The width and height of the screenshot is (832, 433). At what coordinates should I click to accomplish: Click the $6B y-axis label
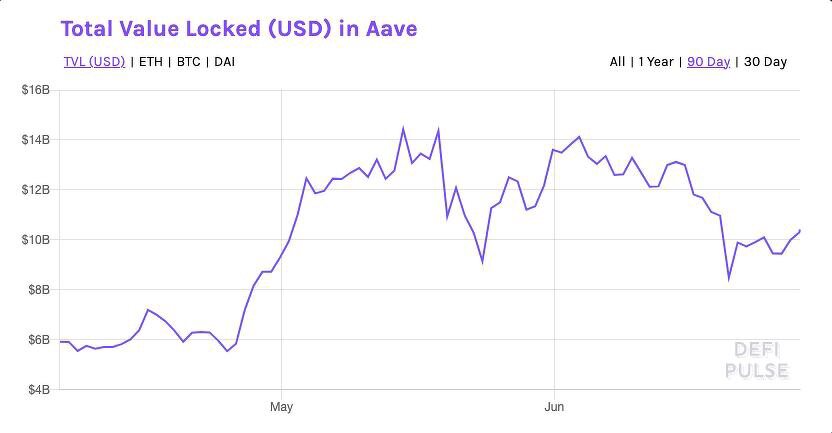point(38,340)
